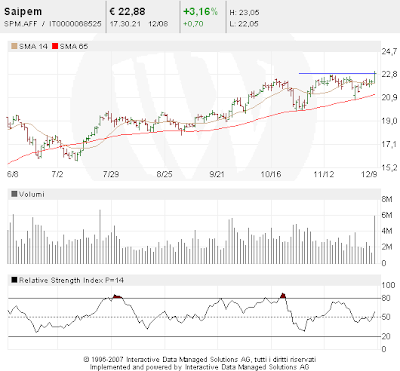Click the blue horizontal resistance line
400x371 pixels.
(337, 73)
